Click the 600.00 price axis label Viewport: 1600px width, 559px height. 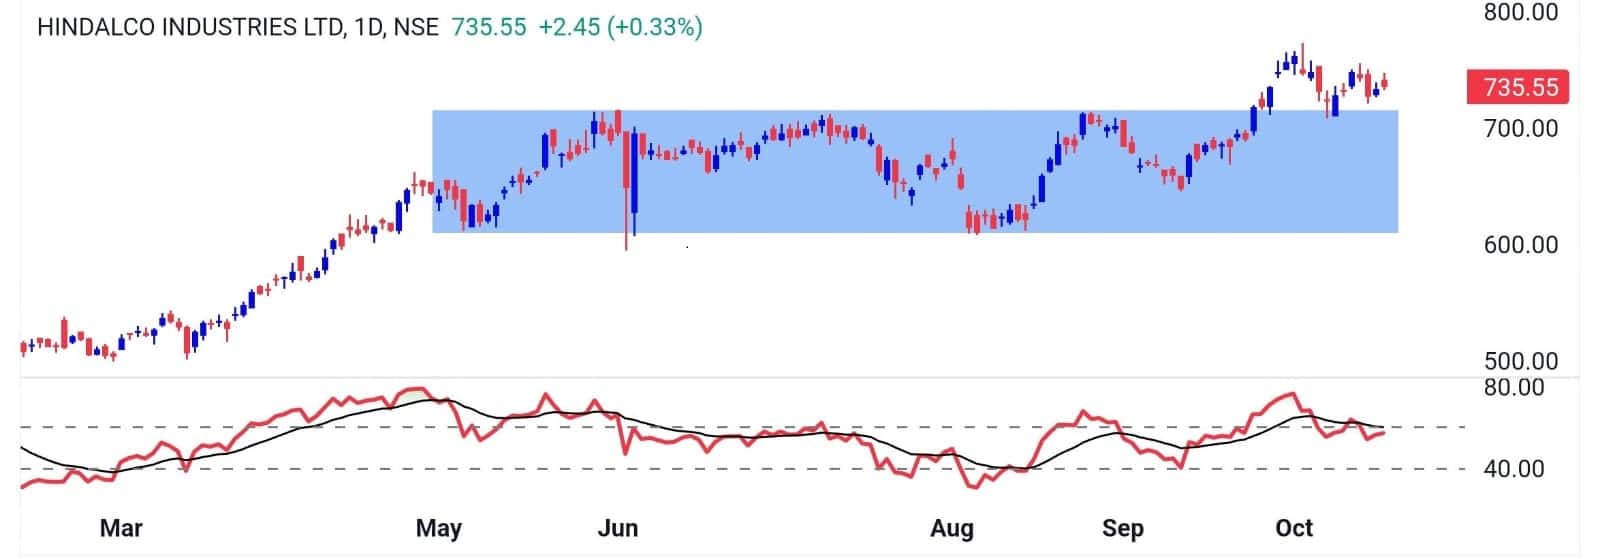tap(1521, 246)
